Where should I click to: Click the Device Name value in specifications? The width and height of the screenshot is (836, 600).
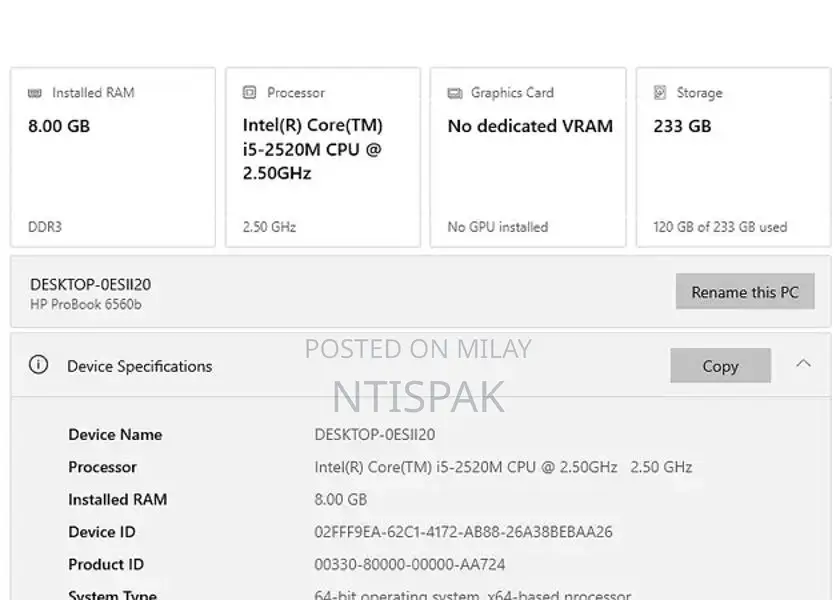pyautogui.click(x=374, y=435)
